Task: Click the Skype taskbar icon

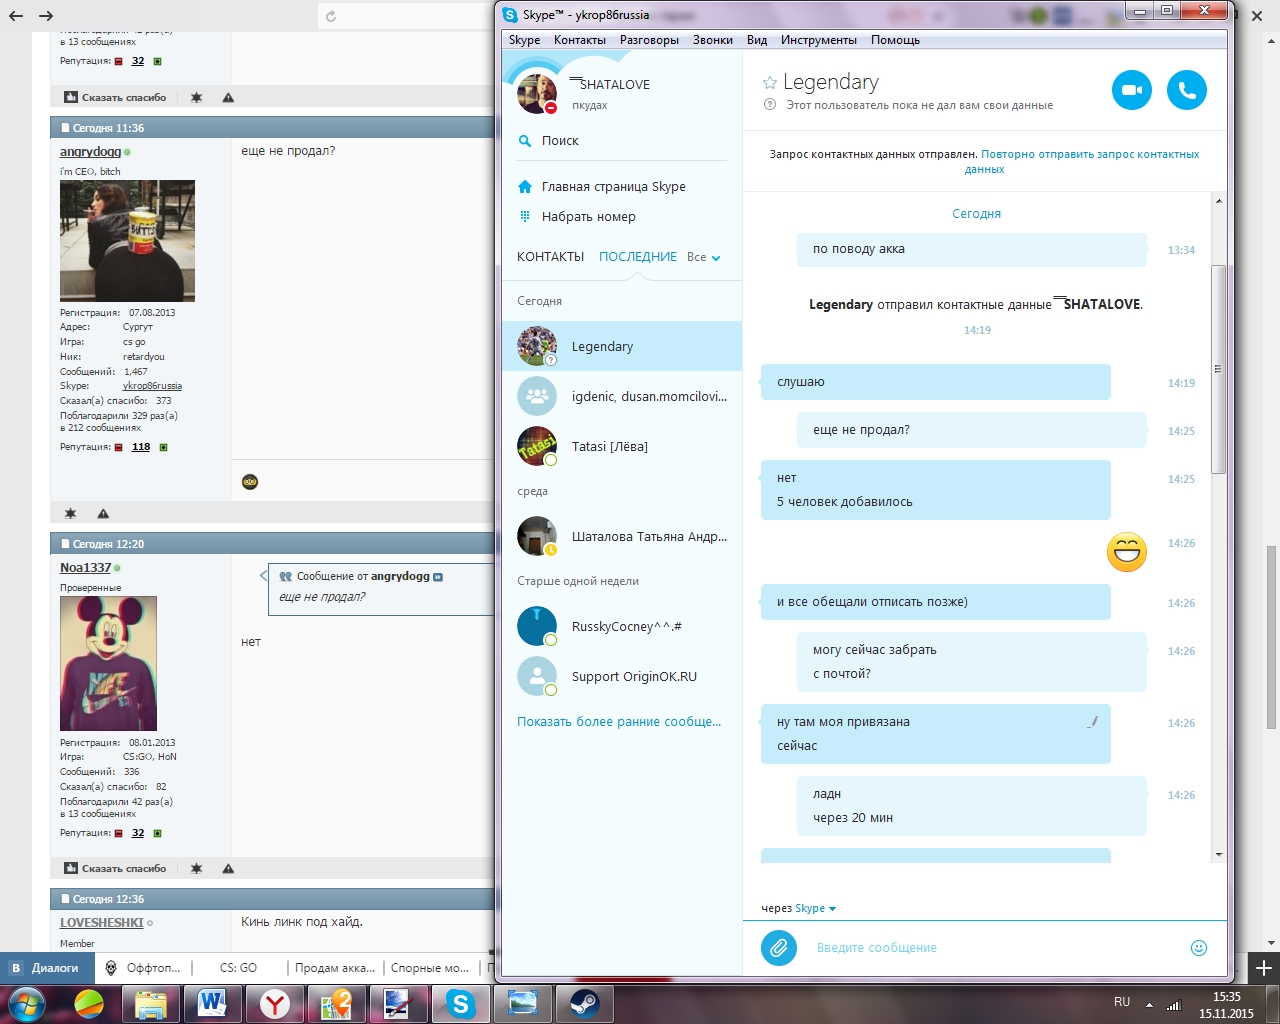Action: pyautogui.click(x=460, y=1003)
